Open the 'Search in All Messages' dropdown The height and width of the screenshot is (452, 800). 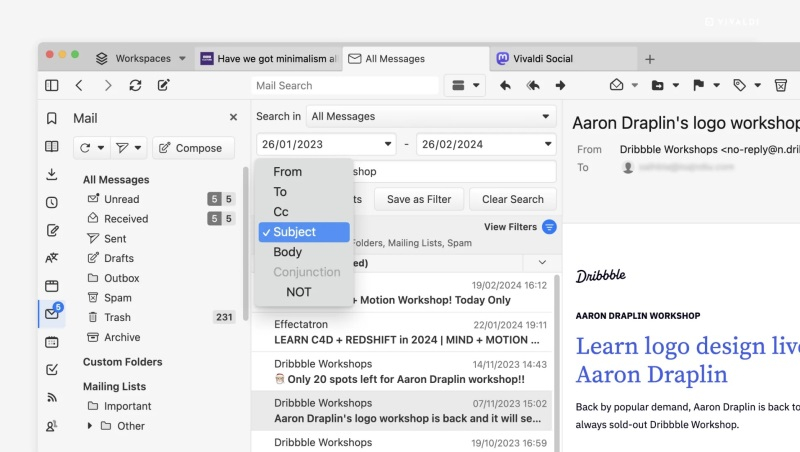pyautogui.click(x=431, y=116)
